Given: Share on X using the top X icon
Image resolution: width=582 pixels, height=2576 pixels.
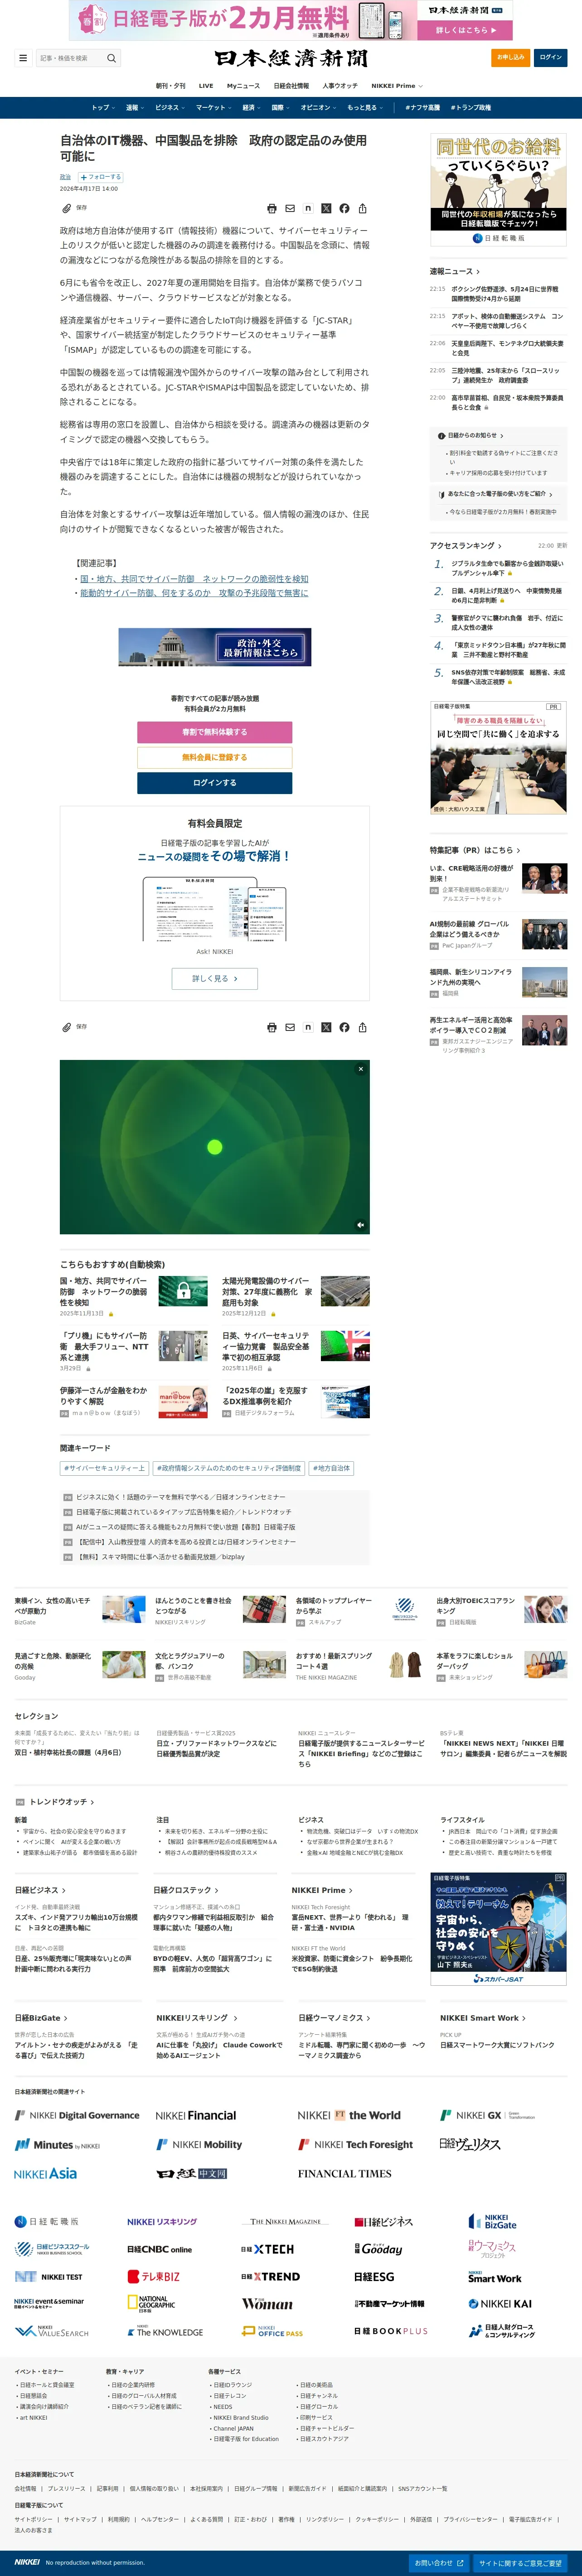Looking at the screenshot, I should click(x=326, y=209).
